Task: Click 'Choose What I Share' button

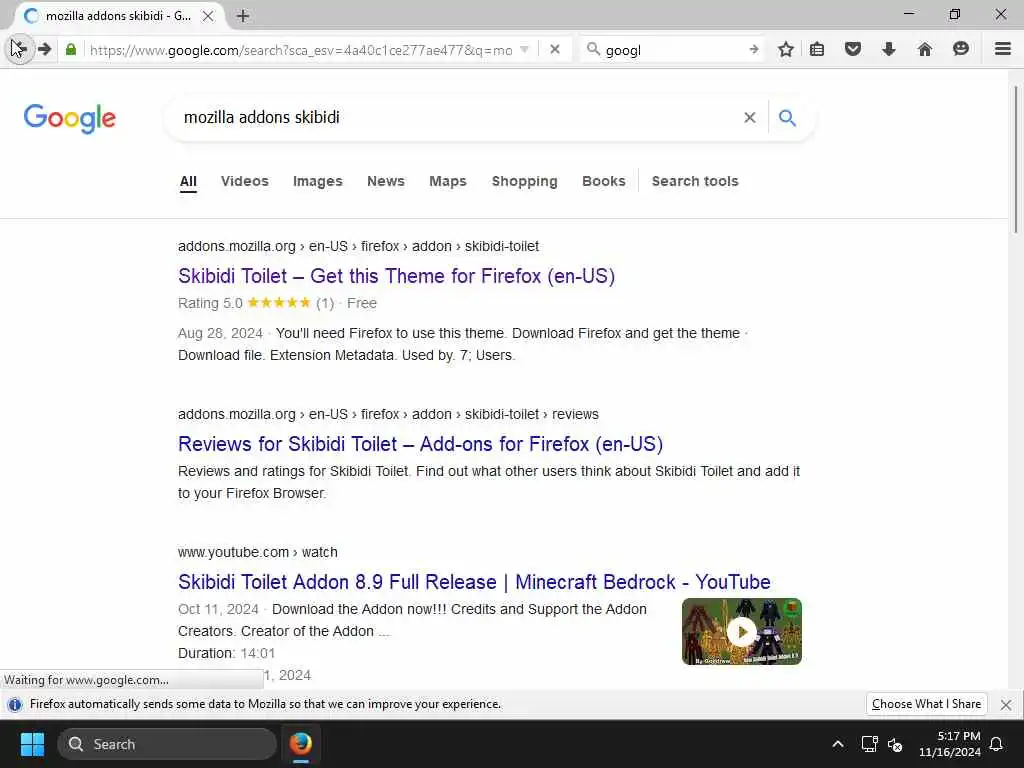Action: pos(926,704)
